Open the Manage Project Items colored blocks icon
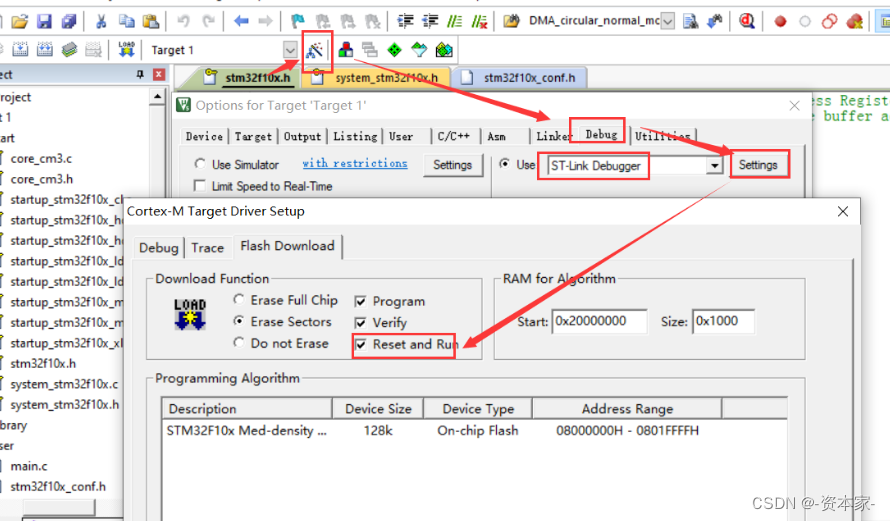Image resolution: width=890 pixels, height=521 pixels. click(x=345, y=50)
